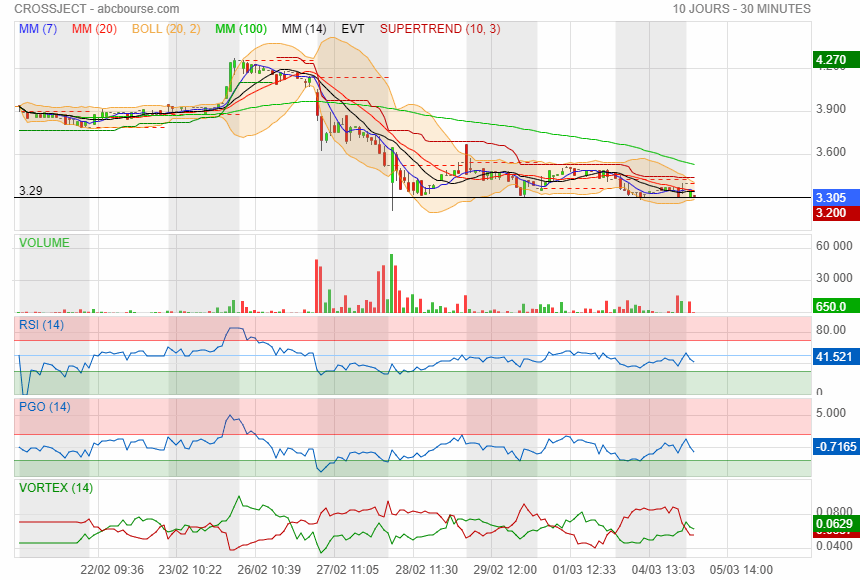Click the -0.7165 PGO value tag
Screen dimensions: 860x580
click(836, 447)
